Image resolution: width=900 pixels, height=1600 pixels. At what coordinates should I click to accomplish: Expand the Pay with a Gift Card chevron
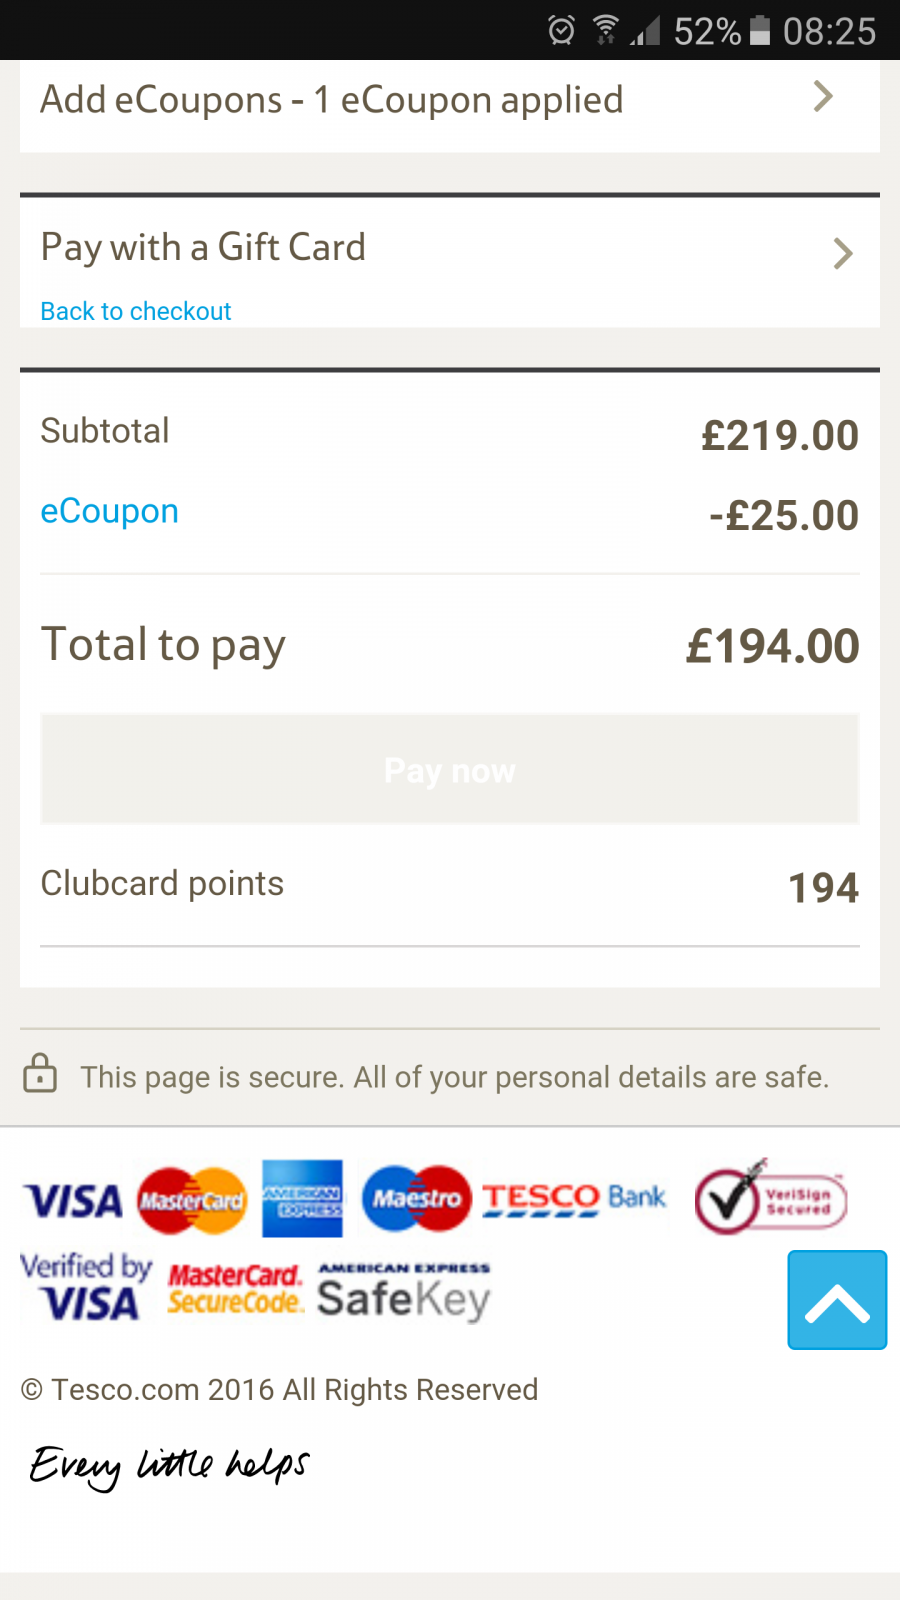843,254
